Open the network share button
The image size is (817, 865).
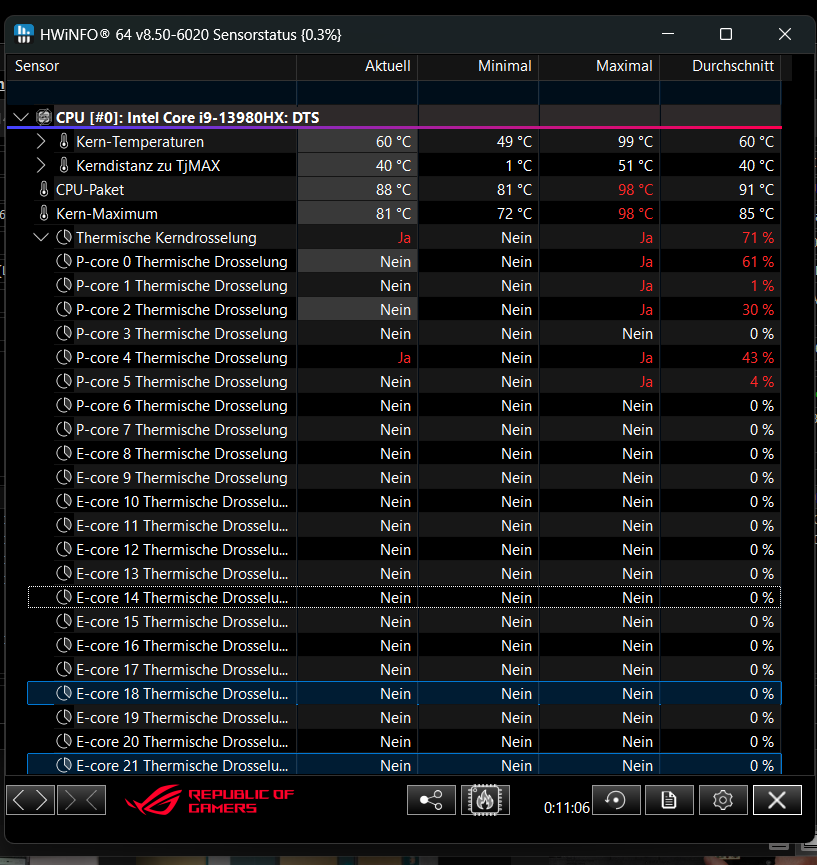coord(431,800)
